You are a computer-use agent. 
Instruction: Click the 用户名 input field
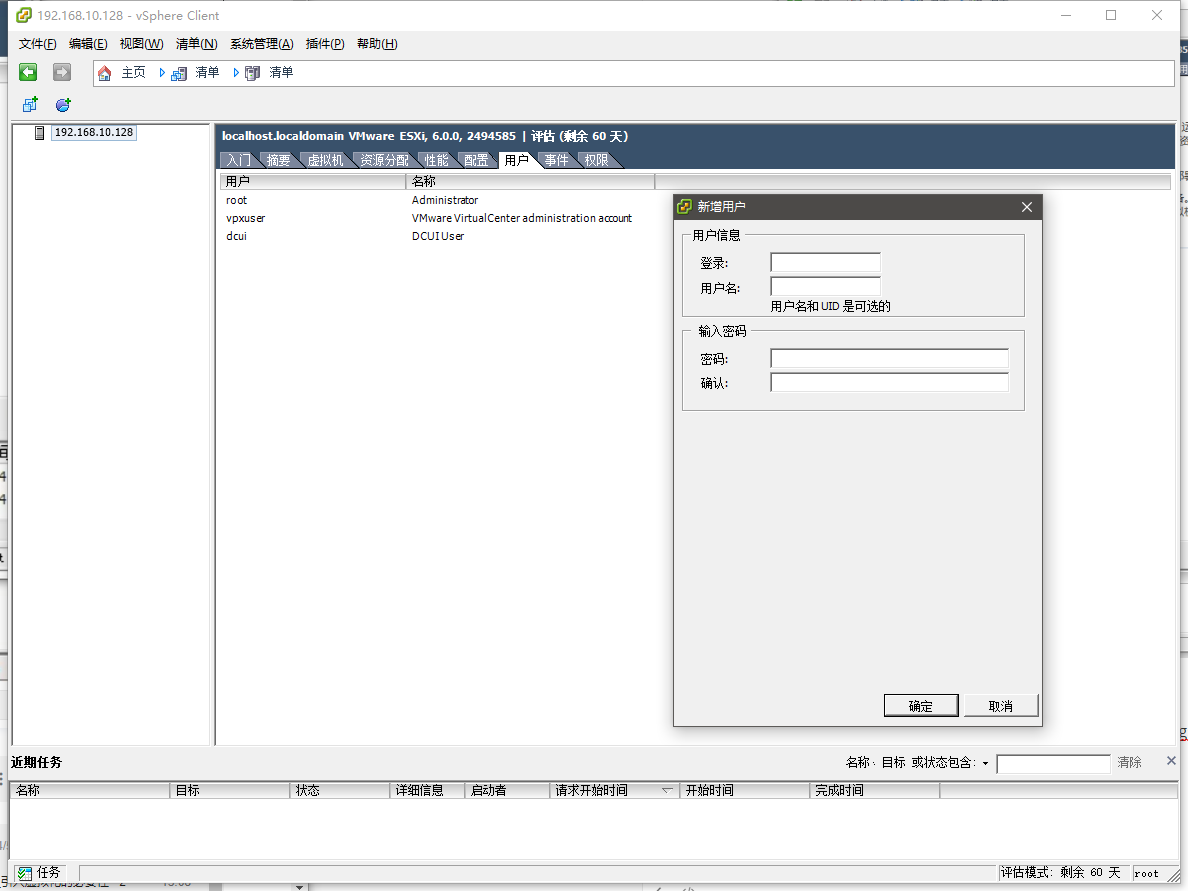(825, 286)
